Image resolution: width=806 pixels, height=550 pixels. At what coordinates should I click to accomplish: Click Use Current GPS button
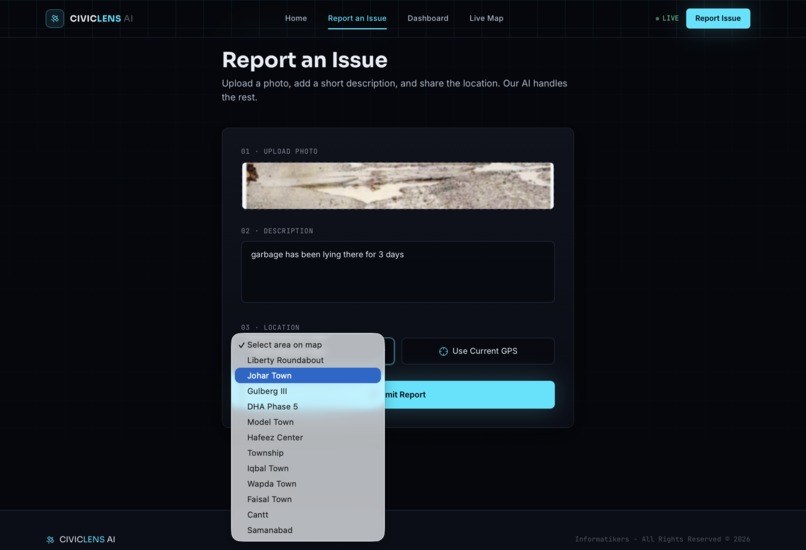point(478,351)
